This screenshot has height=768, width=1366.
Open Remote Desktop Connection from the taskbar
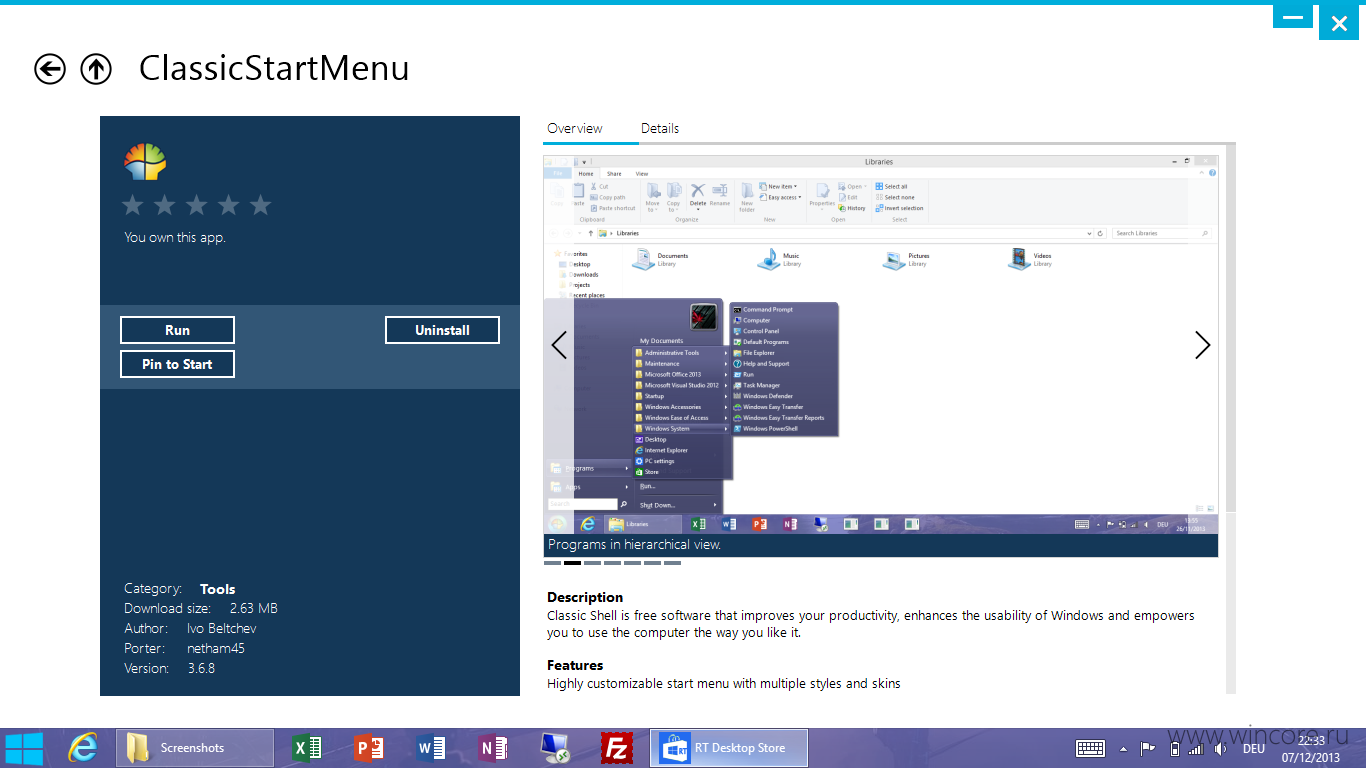click(555, 748)
